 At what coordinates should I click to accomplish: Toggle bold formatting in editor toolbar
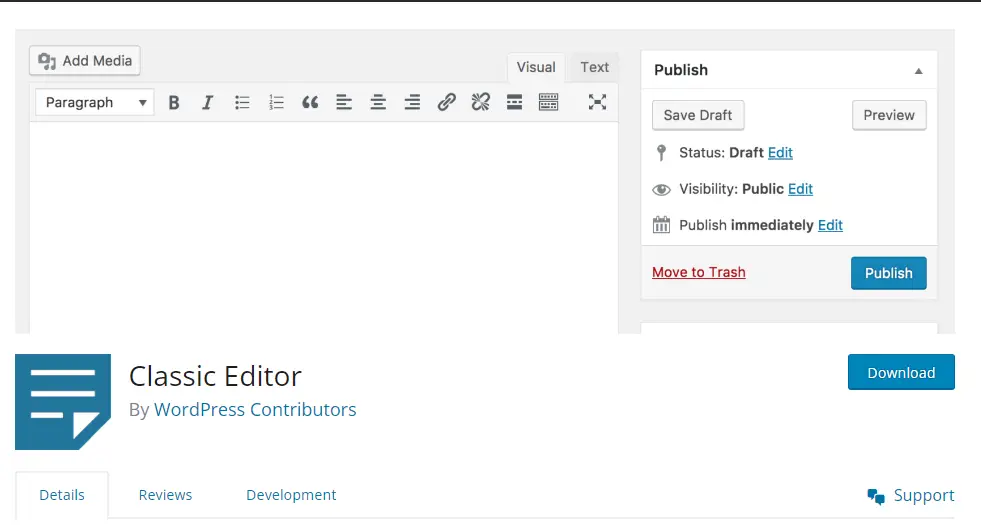[174, 103]
